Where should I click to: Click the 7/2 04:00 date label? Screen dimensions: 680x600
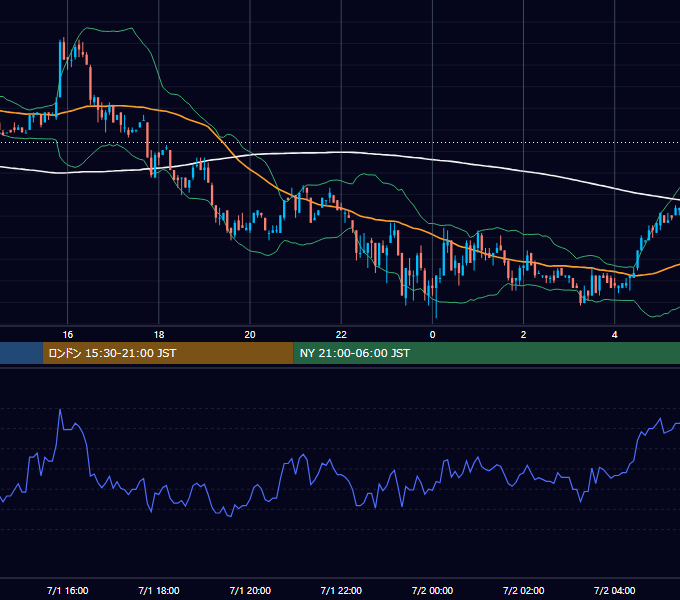pyautogui.click(x=615, y=590)
